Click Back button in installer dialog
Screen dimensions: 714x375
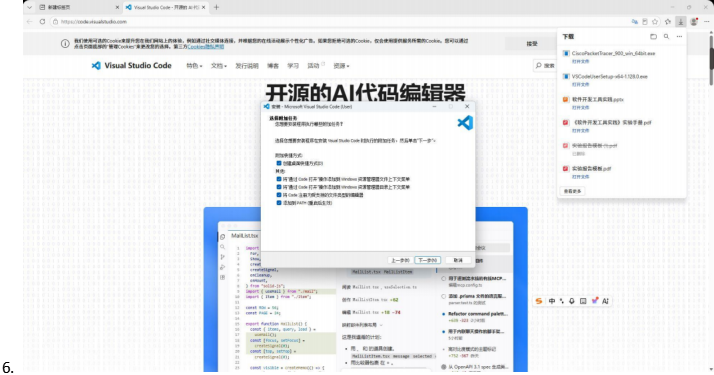tap(401, 260)
